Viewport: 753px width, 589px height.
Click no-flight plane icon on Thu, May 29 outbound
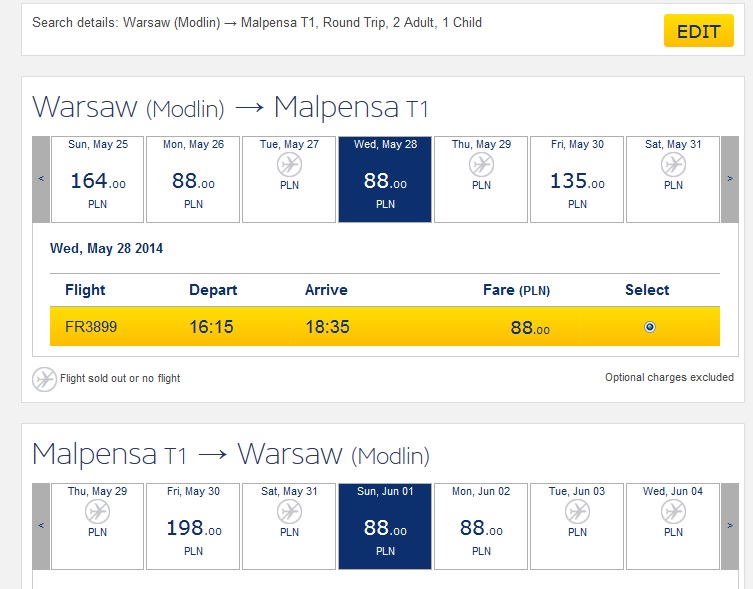tap(481, 165)
